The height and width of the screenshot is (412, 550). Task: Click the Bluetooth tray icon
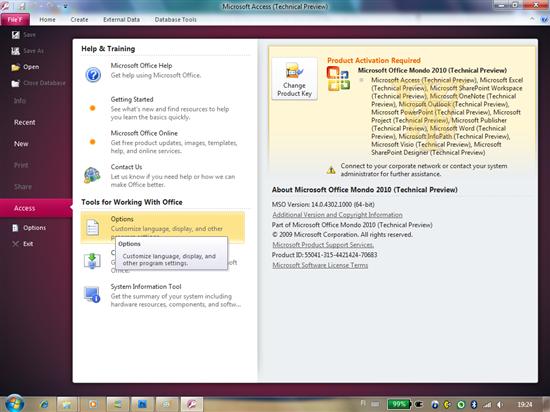coord(474,404)
